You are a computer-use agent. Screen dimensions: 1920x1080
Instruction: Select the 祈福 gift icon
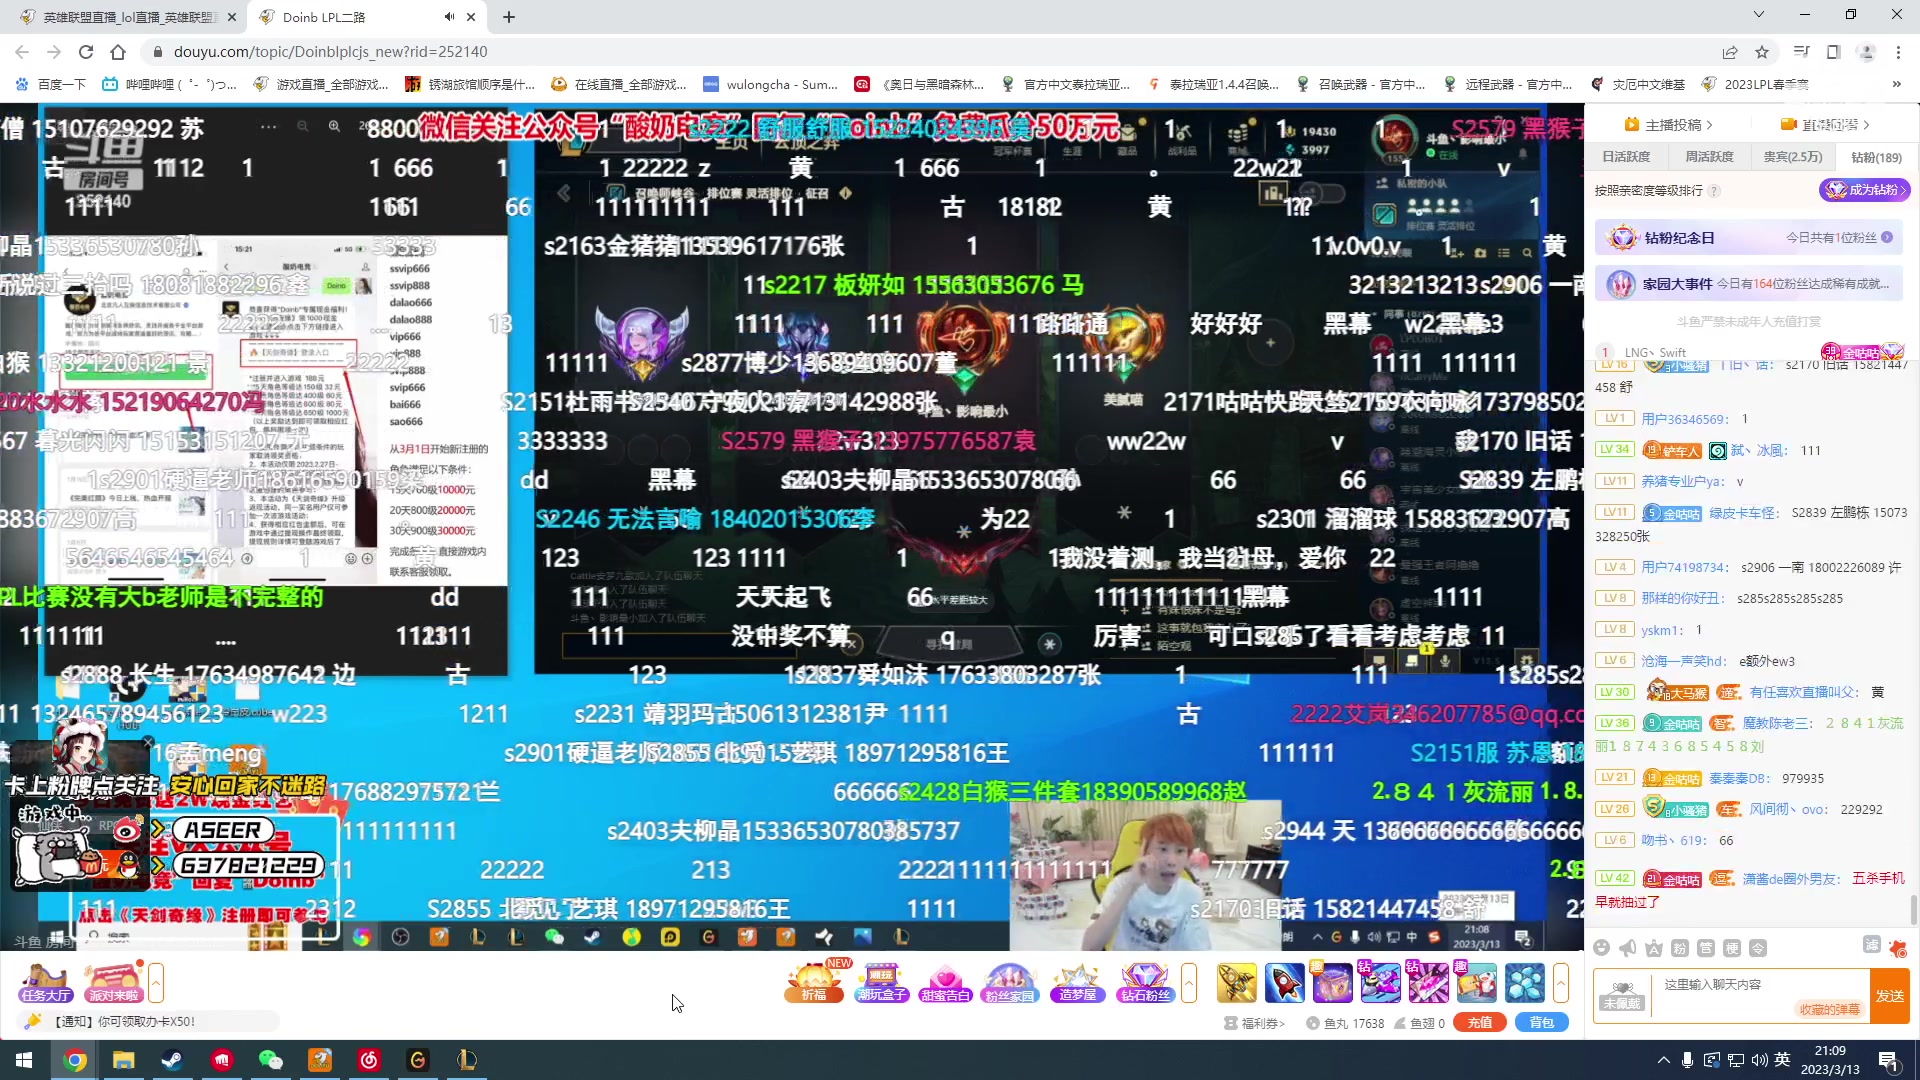[x=812, y=982]
